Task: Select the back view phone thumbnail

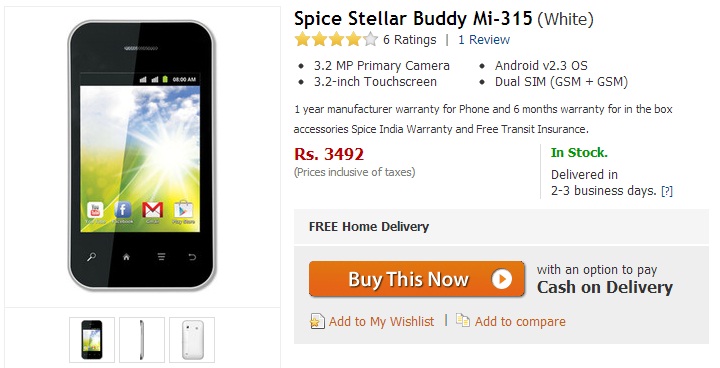Action: pyautogui.click(x=192, y=340)
